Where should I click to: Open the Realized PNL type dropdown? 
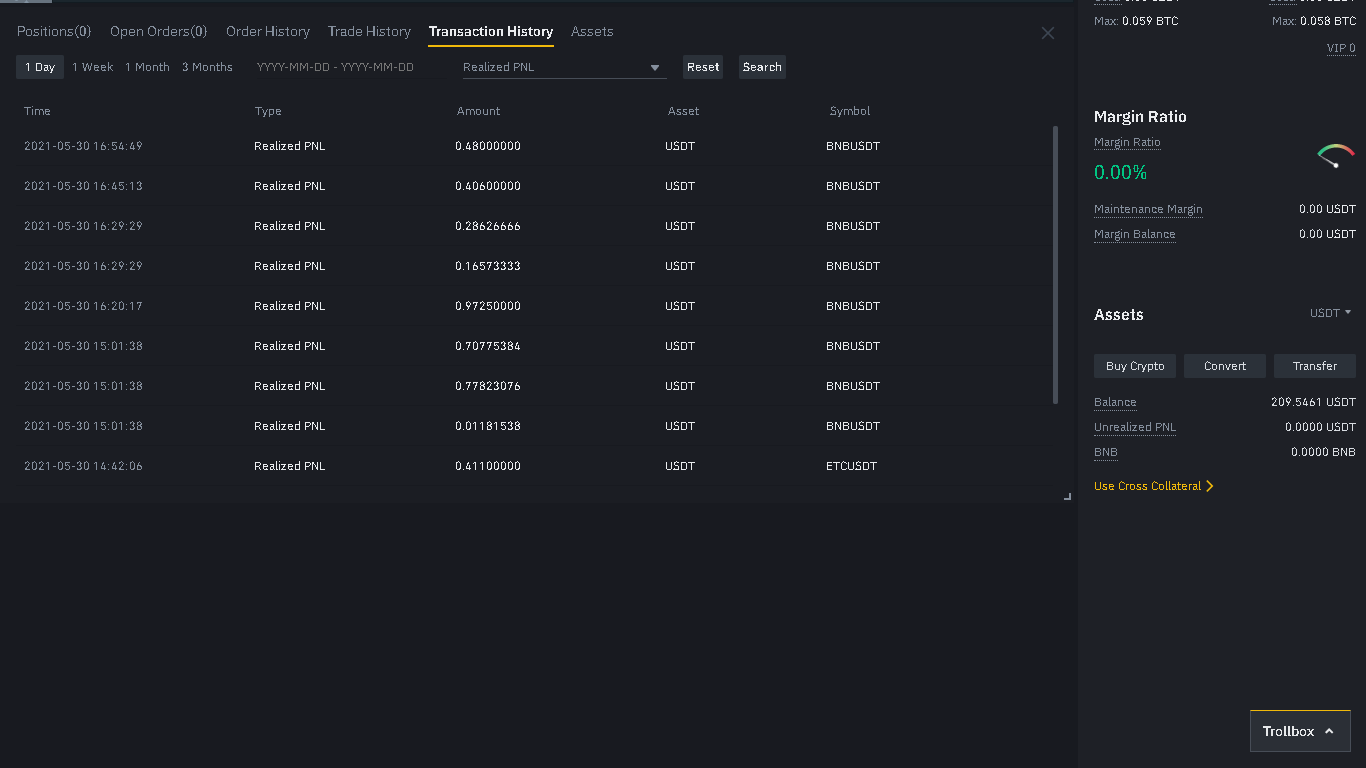pos(564,67)
